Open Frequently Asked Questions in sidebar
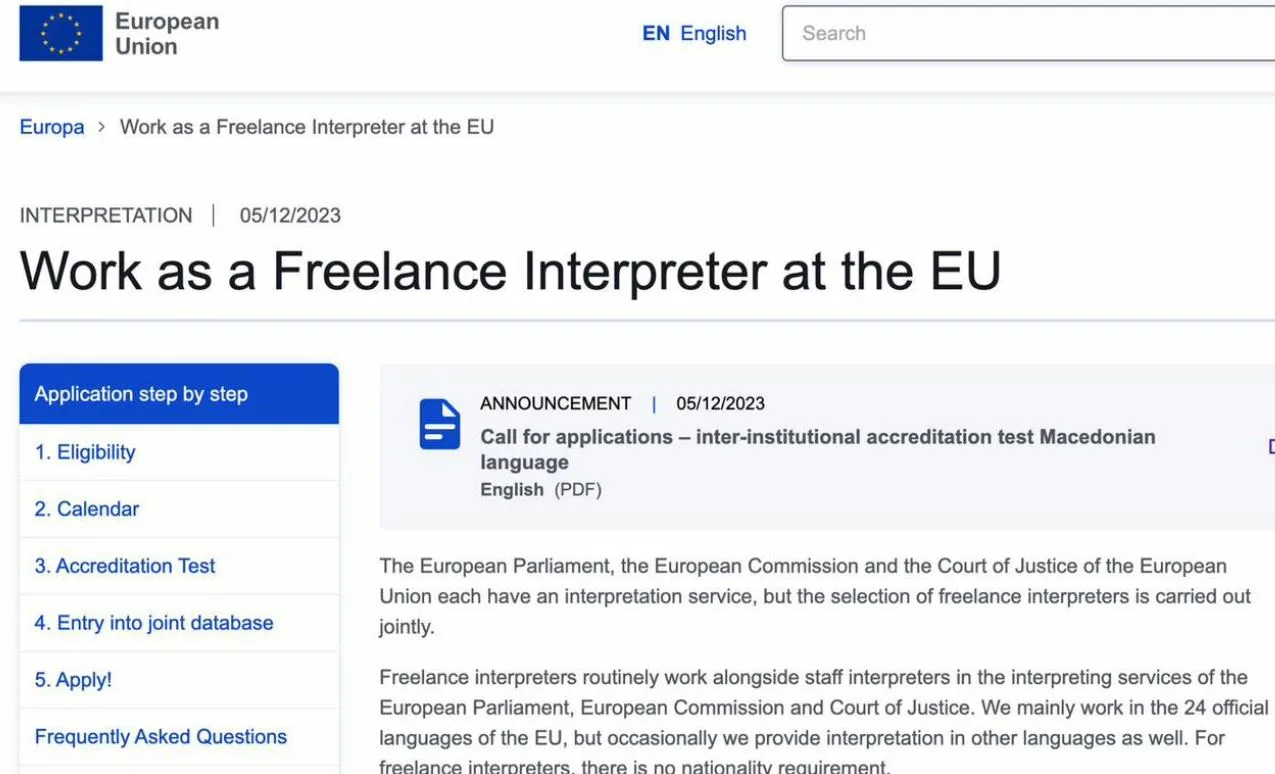The width and height of the screenshot is (1275, 774). [179, 737]
